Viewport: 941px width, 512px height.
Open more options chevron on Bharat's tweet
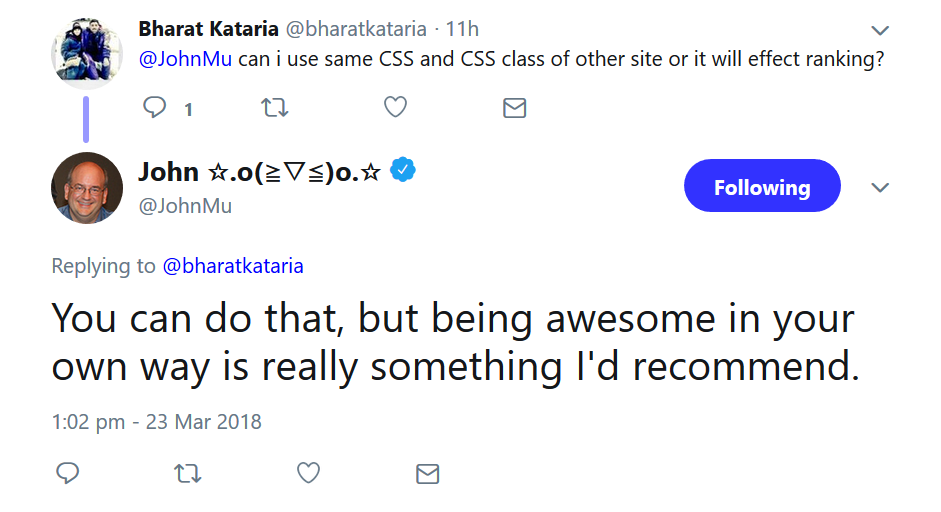coord(880,30)
